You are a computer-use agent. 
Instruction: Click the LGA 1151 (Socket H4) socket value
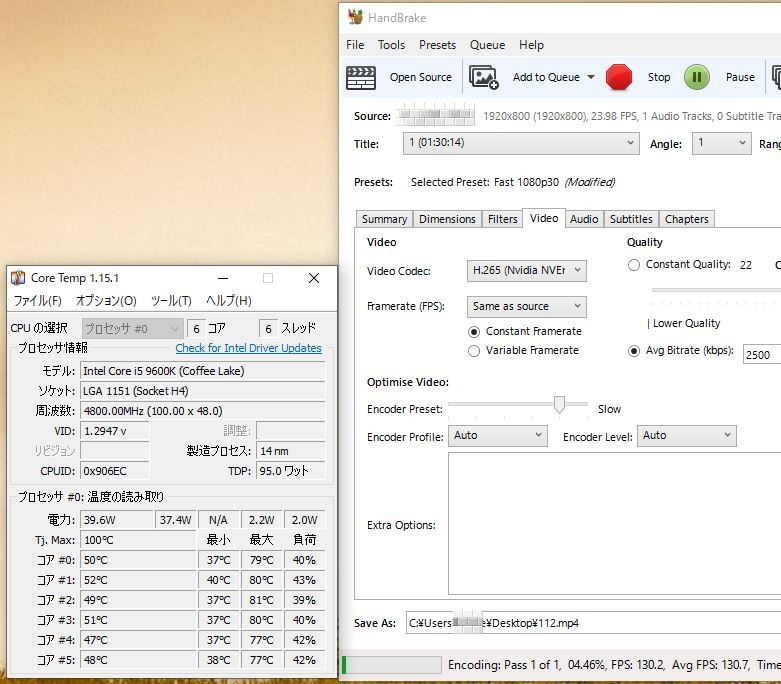(x=203, y=391)
